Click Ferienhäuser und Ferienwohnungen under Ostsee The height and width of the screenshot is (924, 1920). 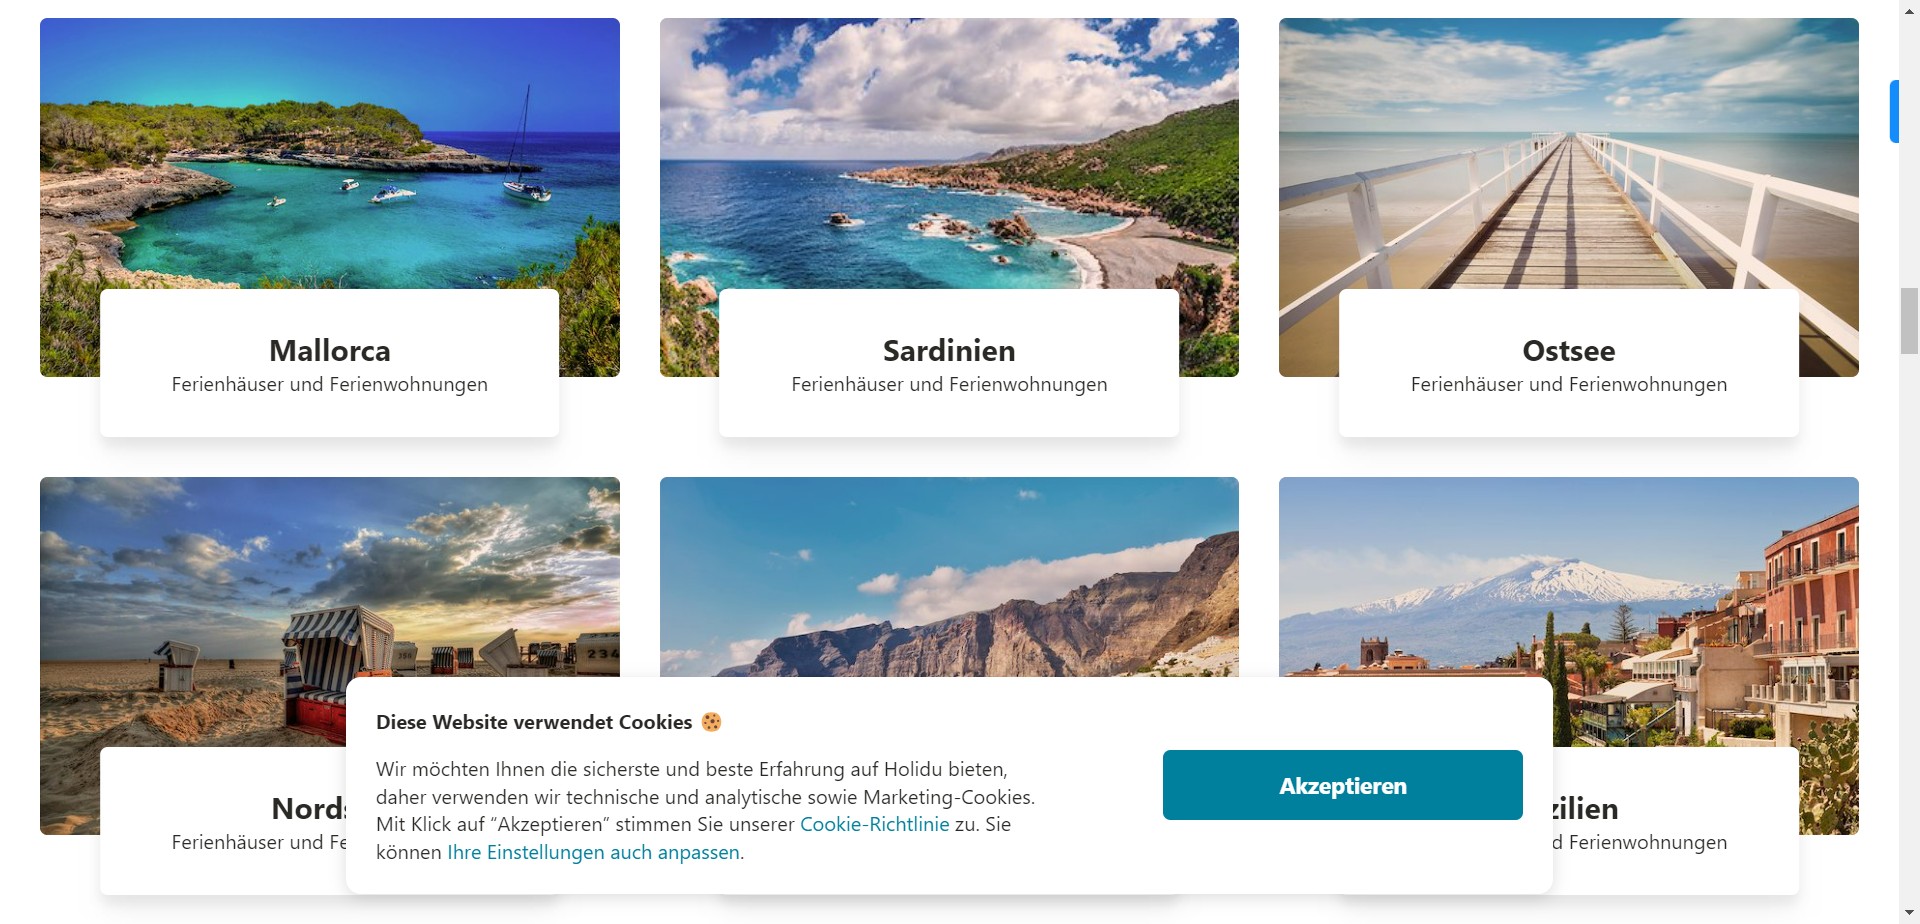1568,385
